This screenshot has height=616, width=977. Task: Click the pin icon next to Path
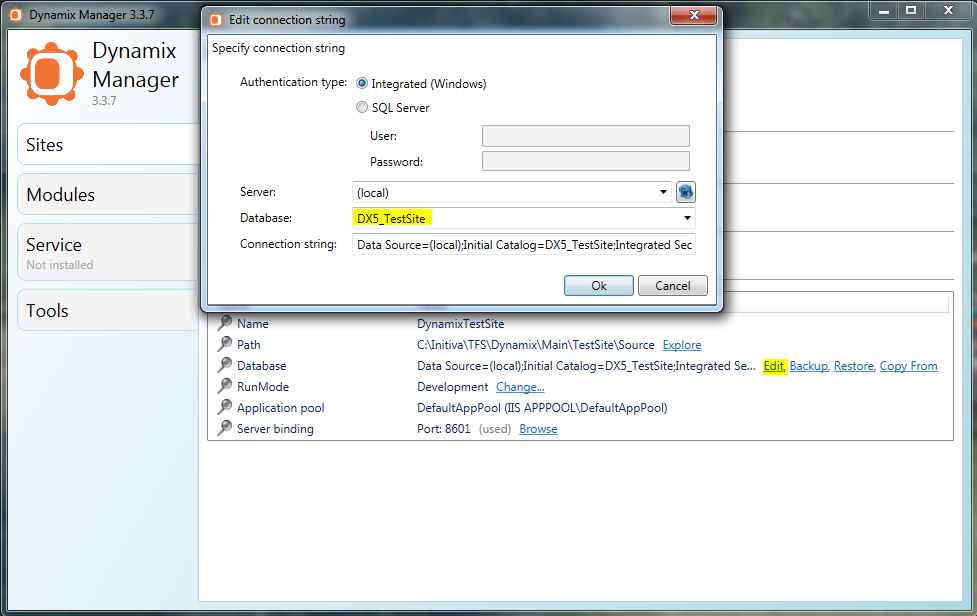(225, 345)
